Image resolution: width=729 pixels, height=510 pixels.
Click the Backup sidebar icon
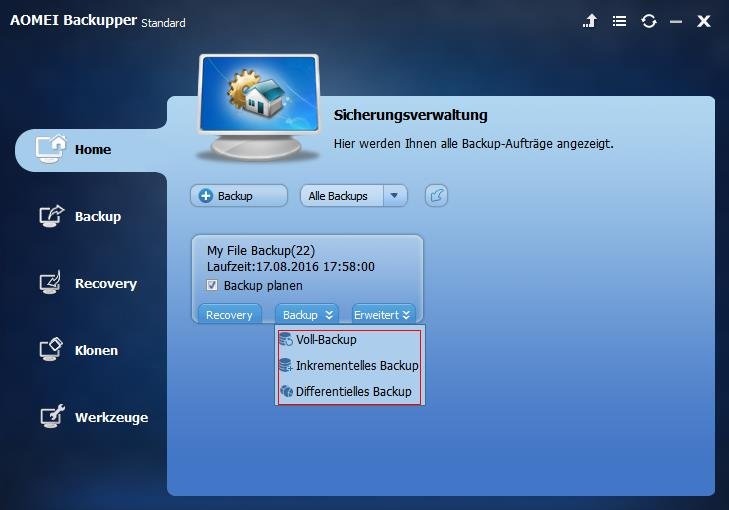[51, 216]
